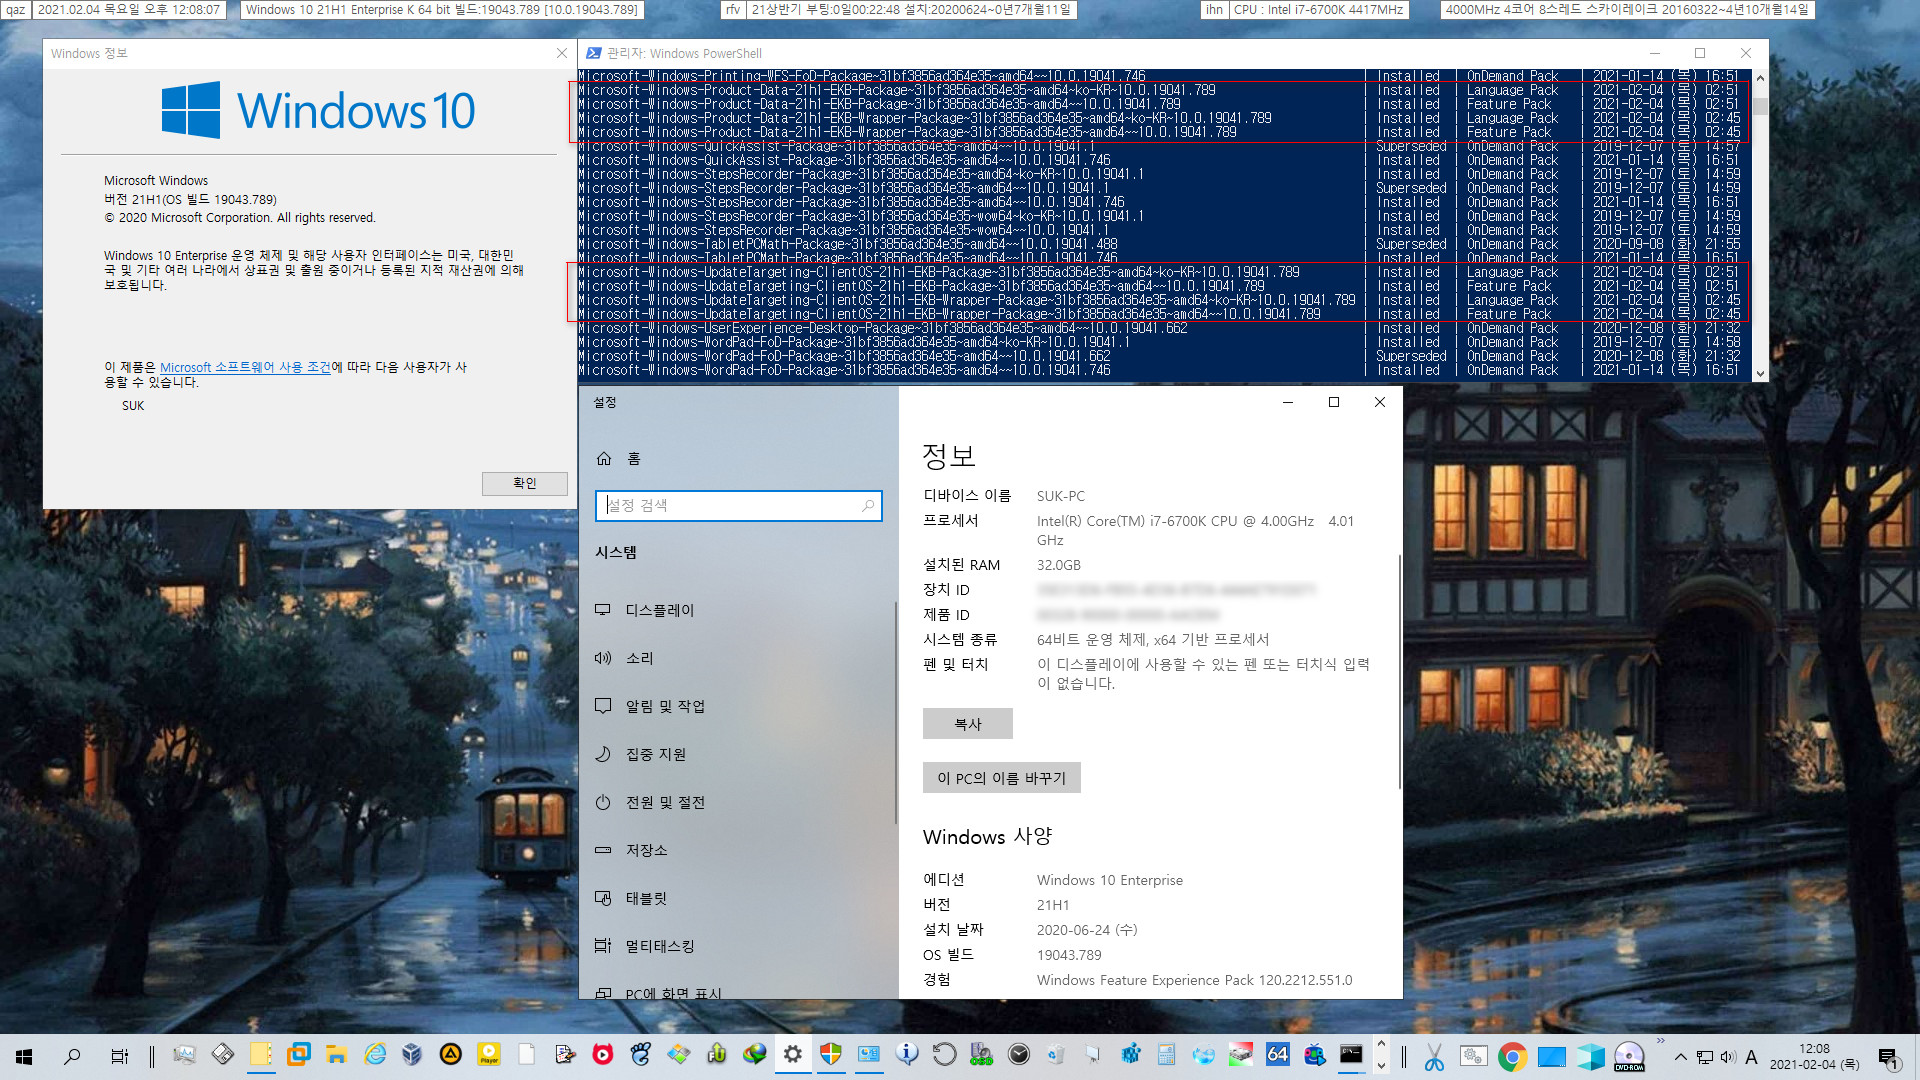Screen dimensions: 1920x1080
Task: Launch AIMP player from taskbar
Action: [450, 1055]
